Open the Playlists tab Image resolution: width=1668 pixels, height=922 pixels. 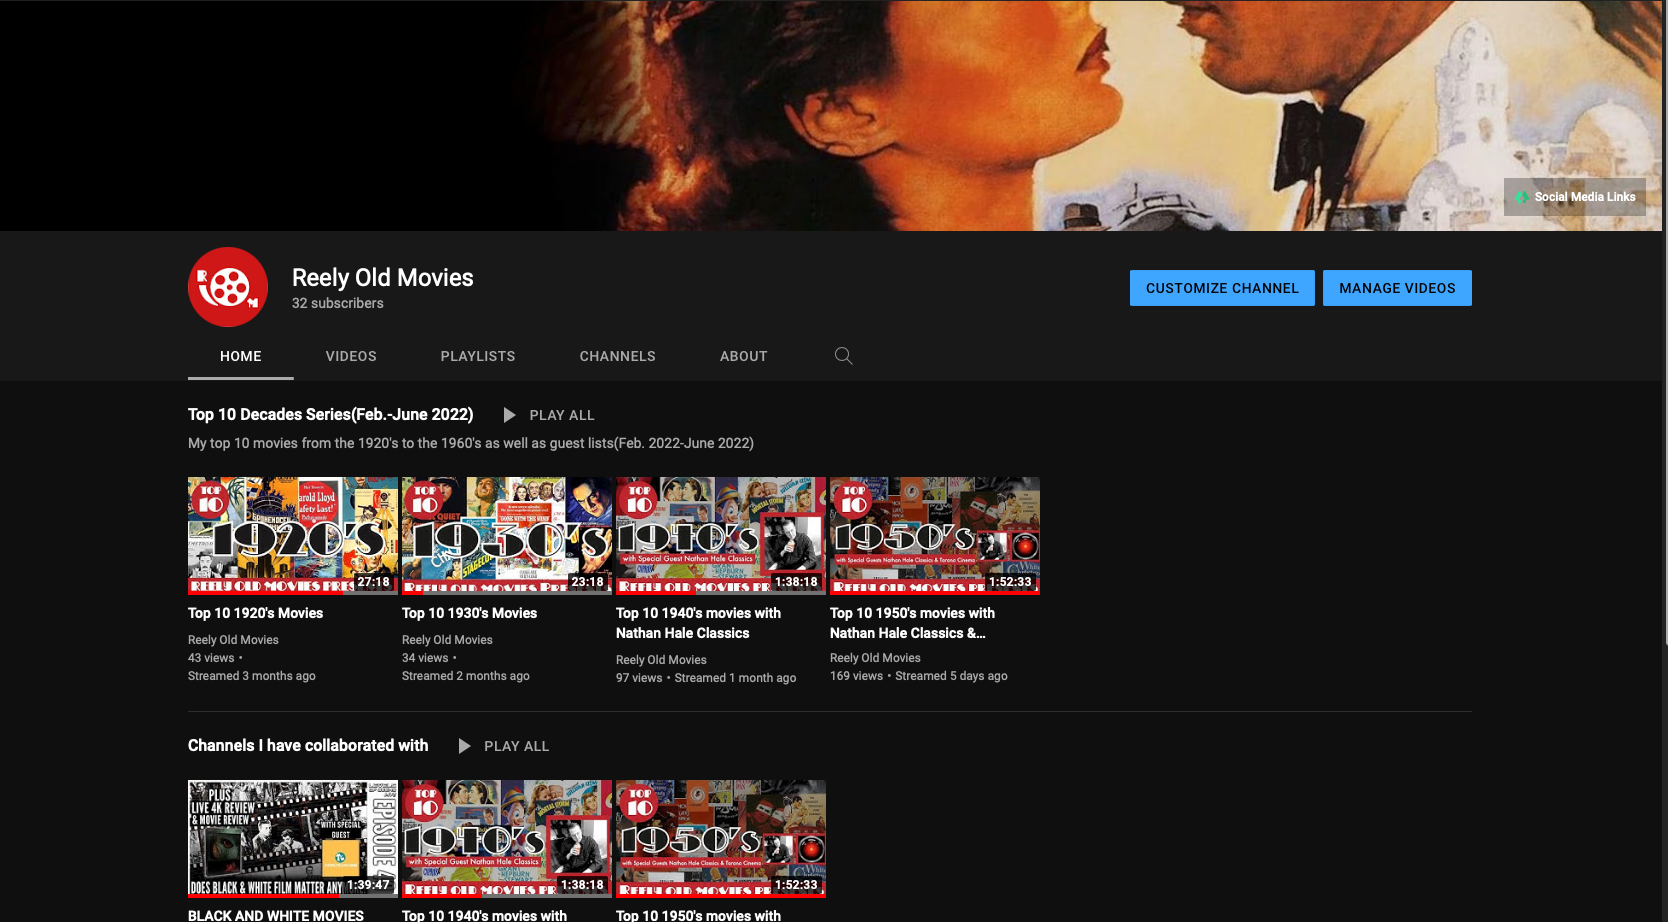pyautogui.click(x=478, y=356)
